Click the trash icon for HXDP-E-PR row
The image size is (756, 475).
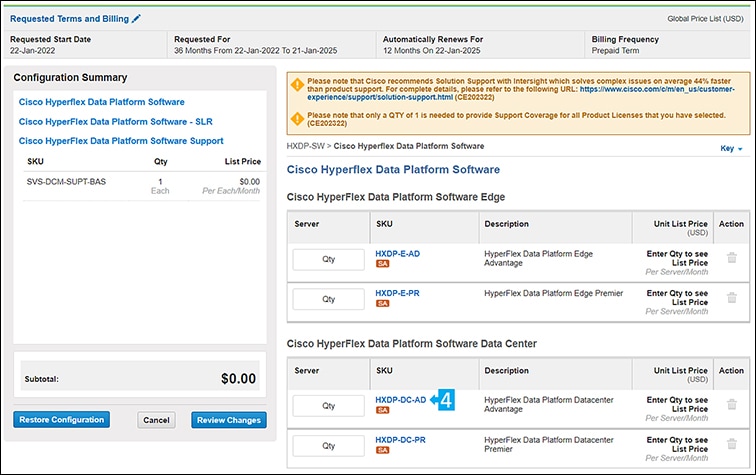732,298
